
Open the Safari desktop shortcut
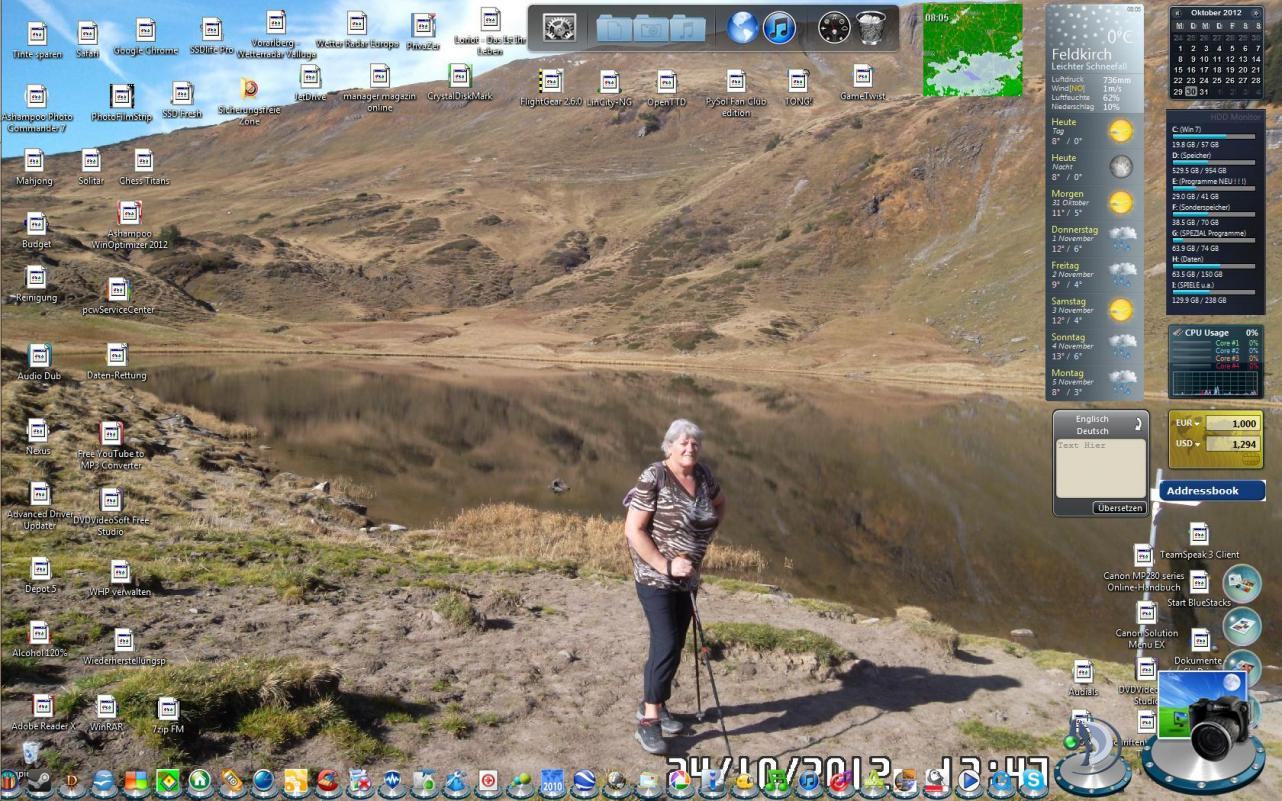(x=87, y=40)
